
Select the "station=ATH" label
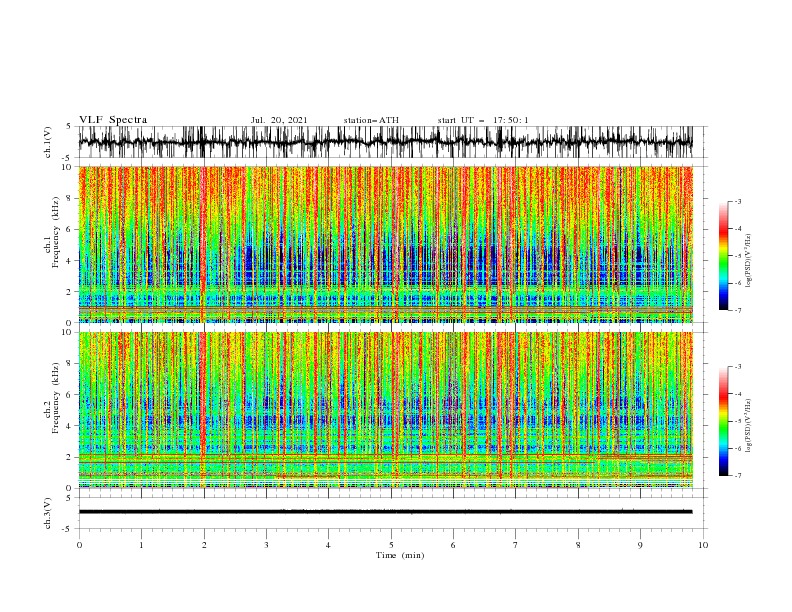(371, 120)
